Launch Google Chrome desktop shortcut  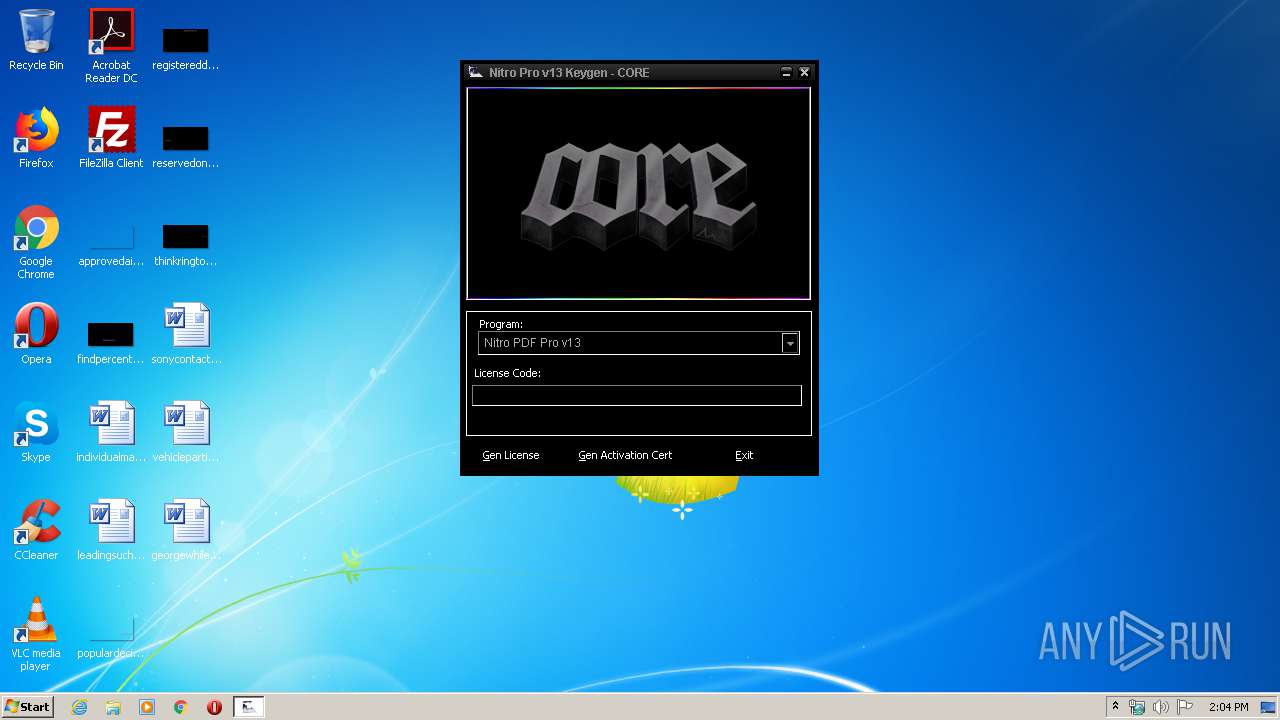click(x=36, y=242)
